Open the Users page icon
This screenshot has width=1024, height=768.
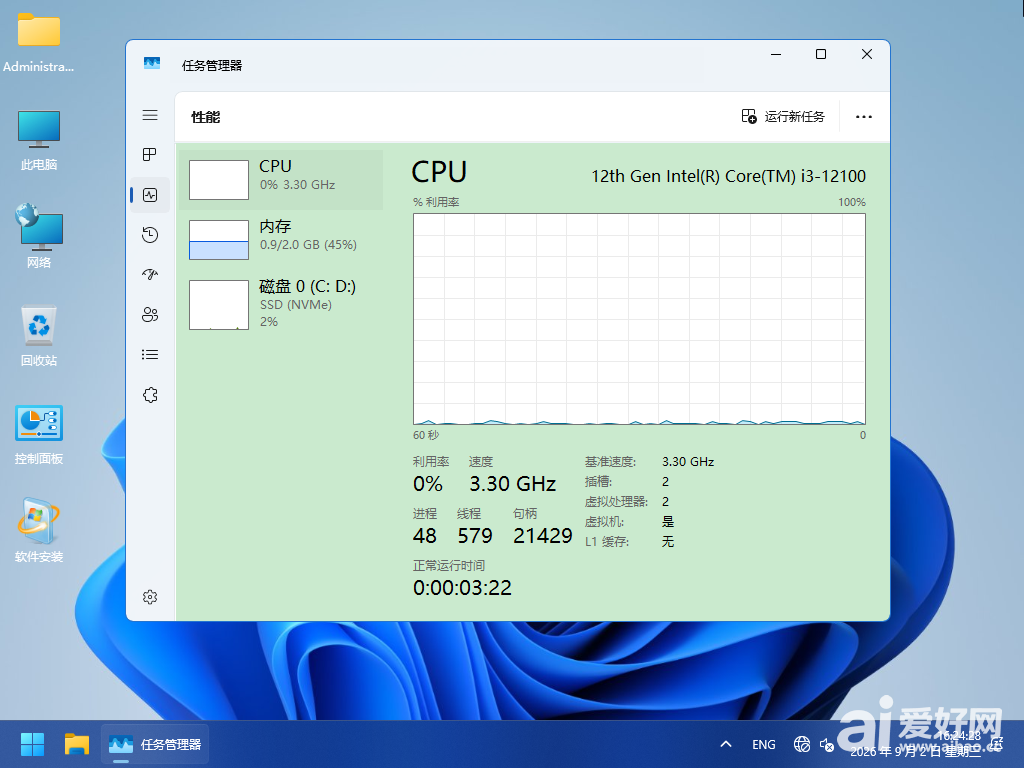coord(150,315)
